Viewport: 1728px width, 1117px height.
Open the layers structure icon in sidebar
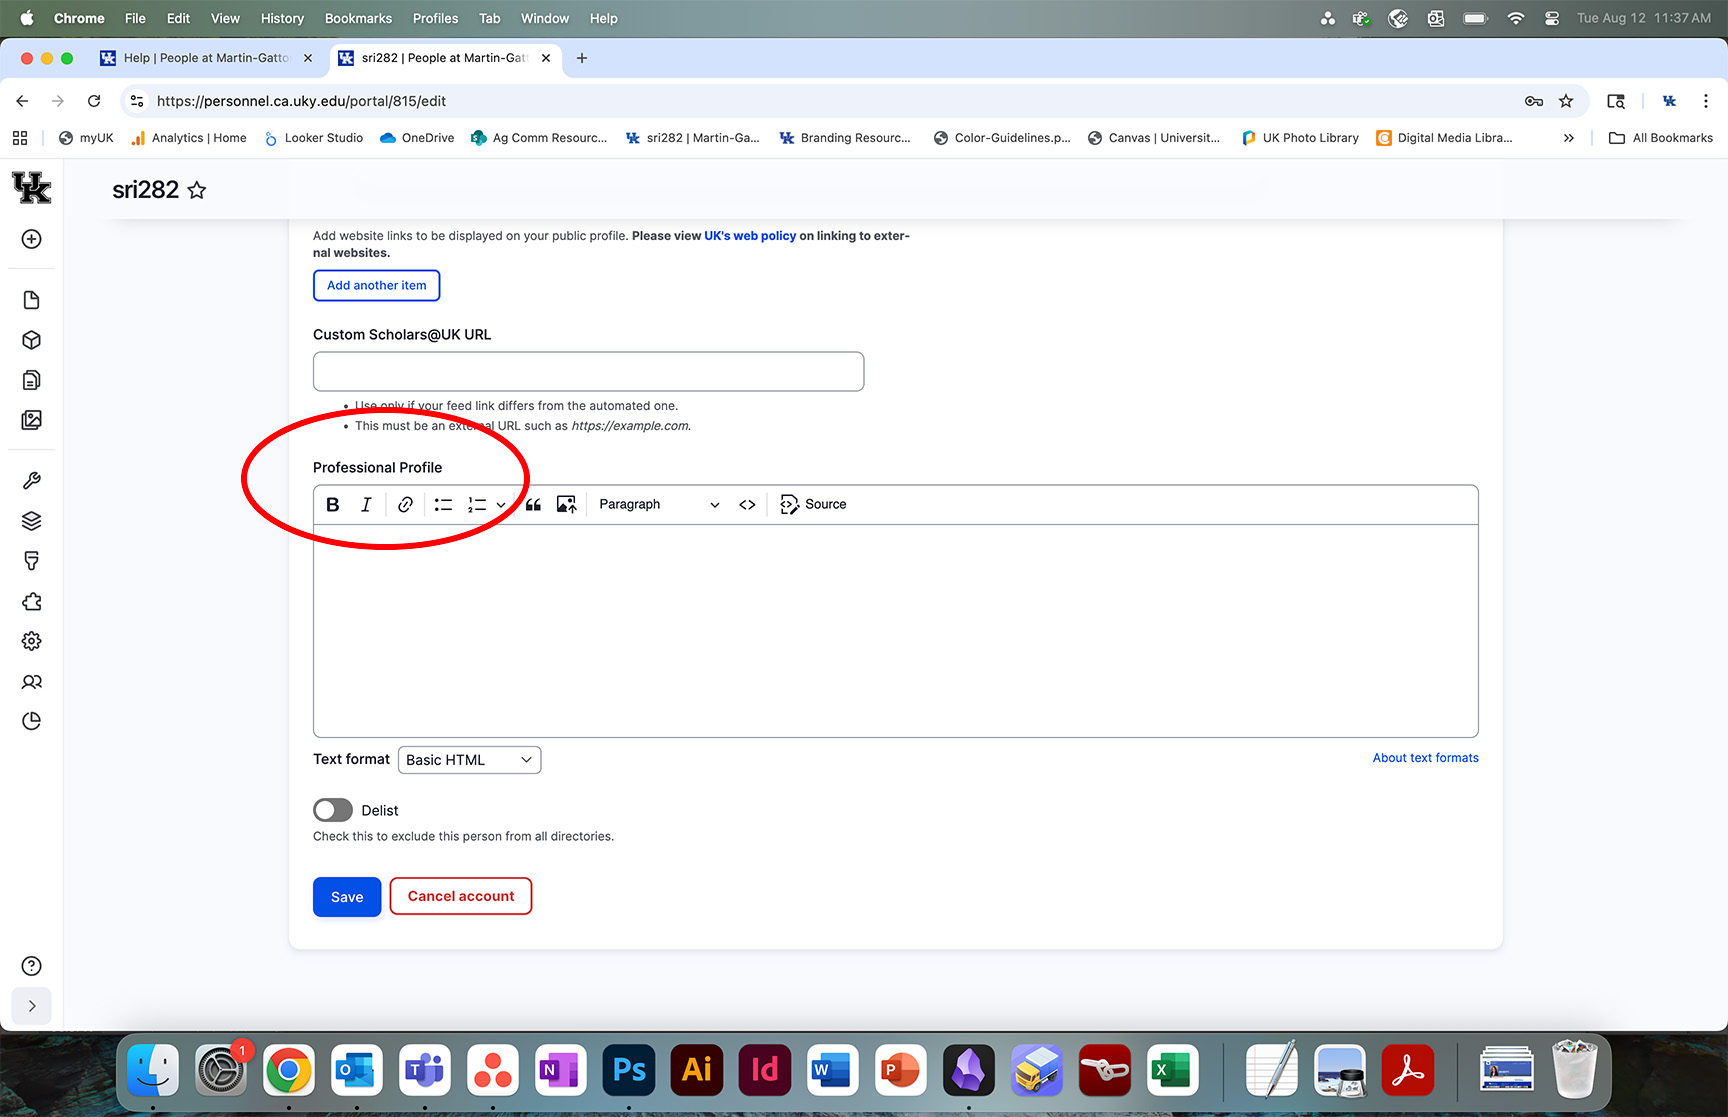[x=32, y=521]
